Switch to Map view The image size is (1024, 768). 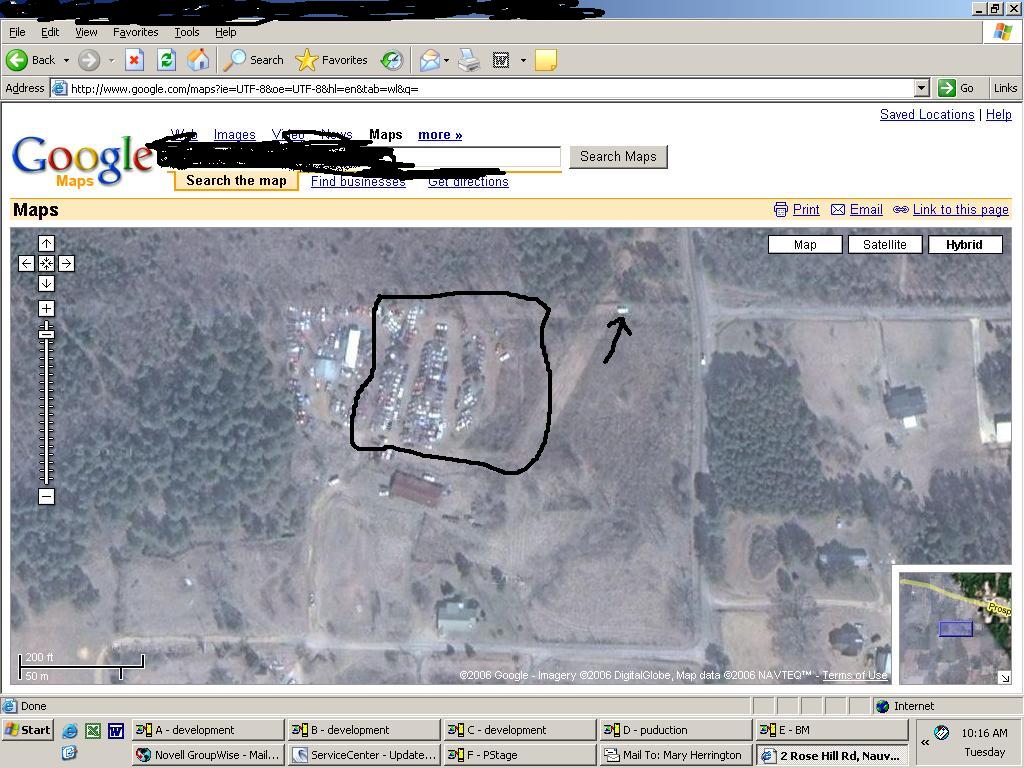pos(805,245)
